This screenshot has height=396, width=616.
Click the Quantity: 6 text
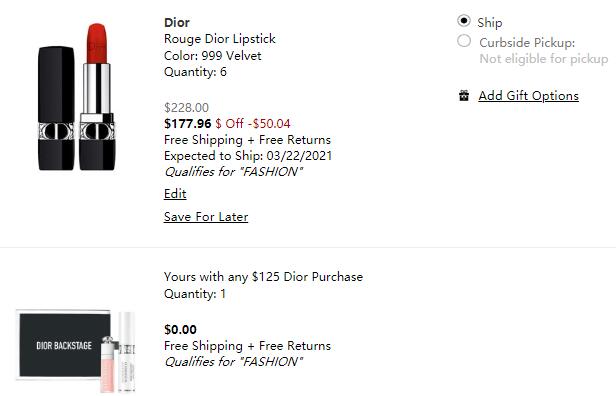pos(195,72)
